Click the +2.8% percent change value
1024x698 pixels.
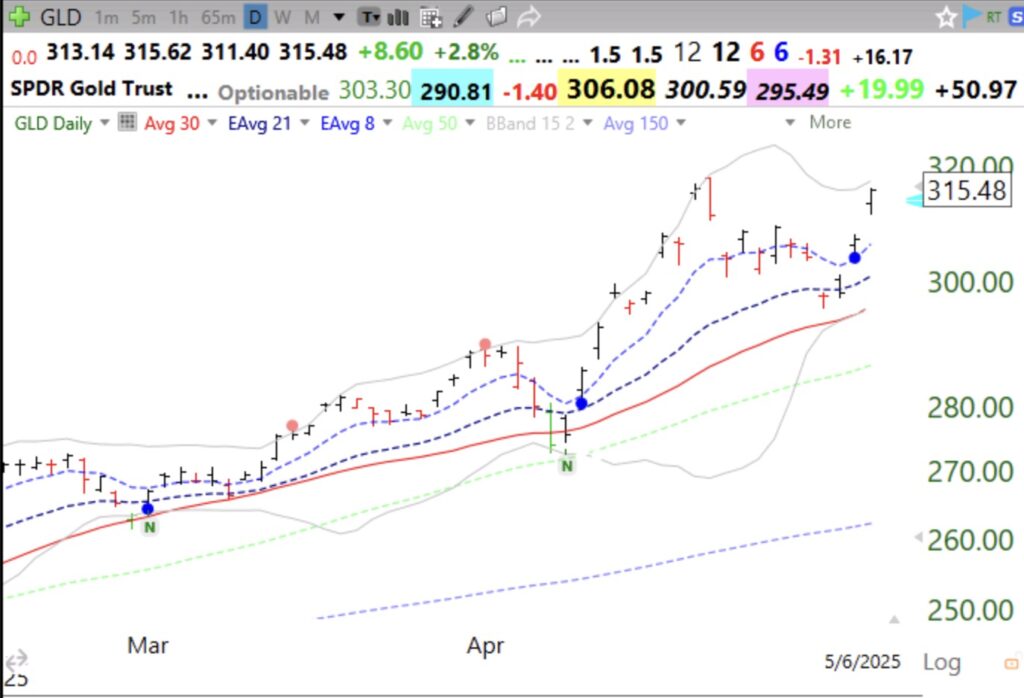pyautogui.click(x=466, y=51)
